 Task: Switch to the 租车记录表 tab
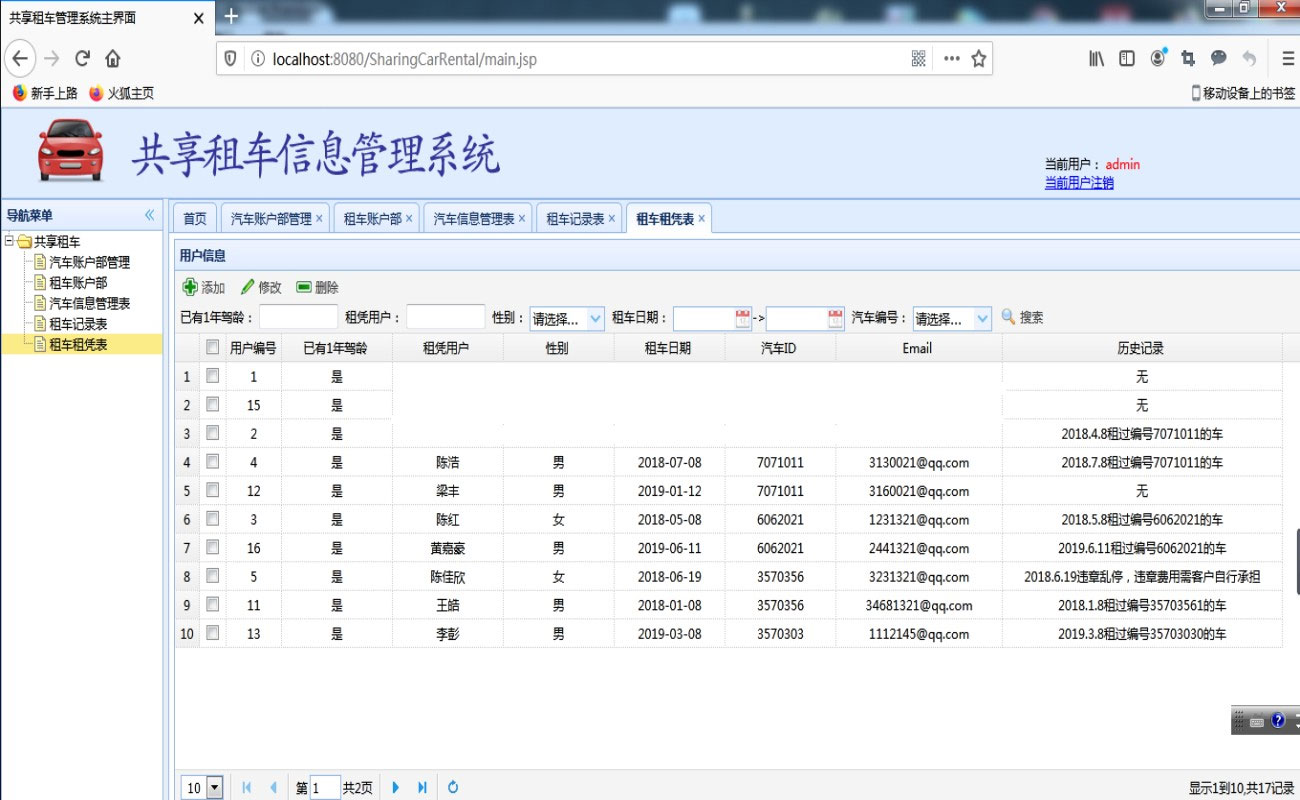[x=575, y=217]
